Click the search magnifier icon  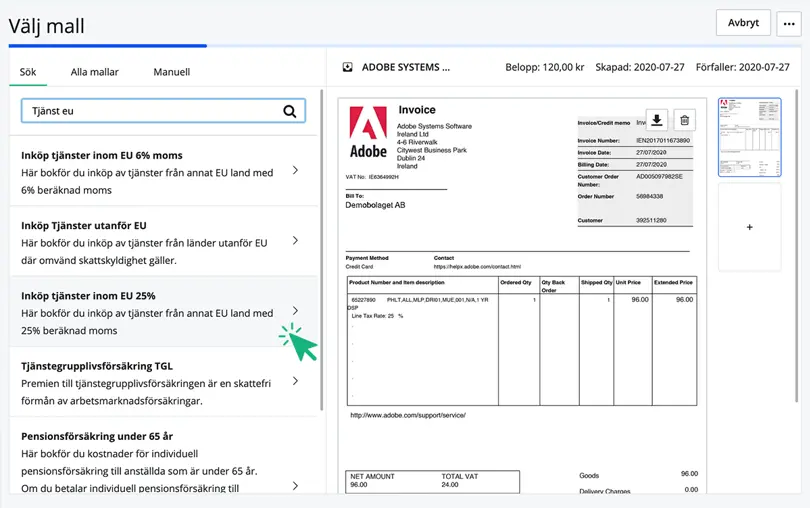(x=290, y=111)
